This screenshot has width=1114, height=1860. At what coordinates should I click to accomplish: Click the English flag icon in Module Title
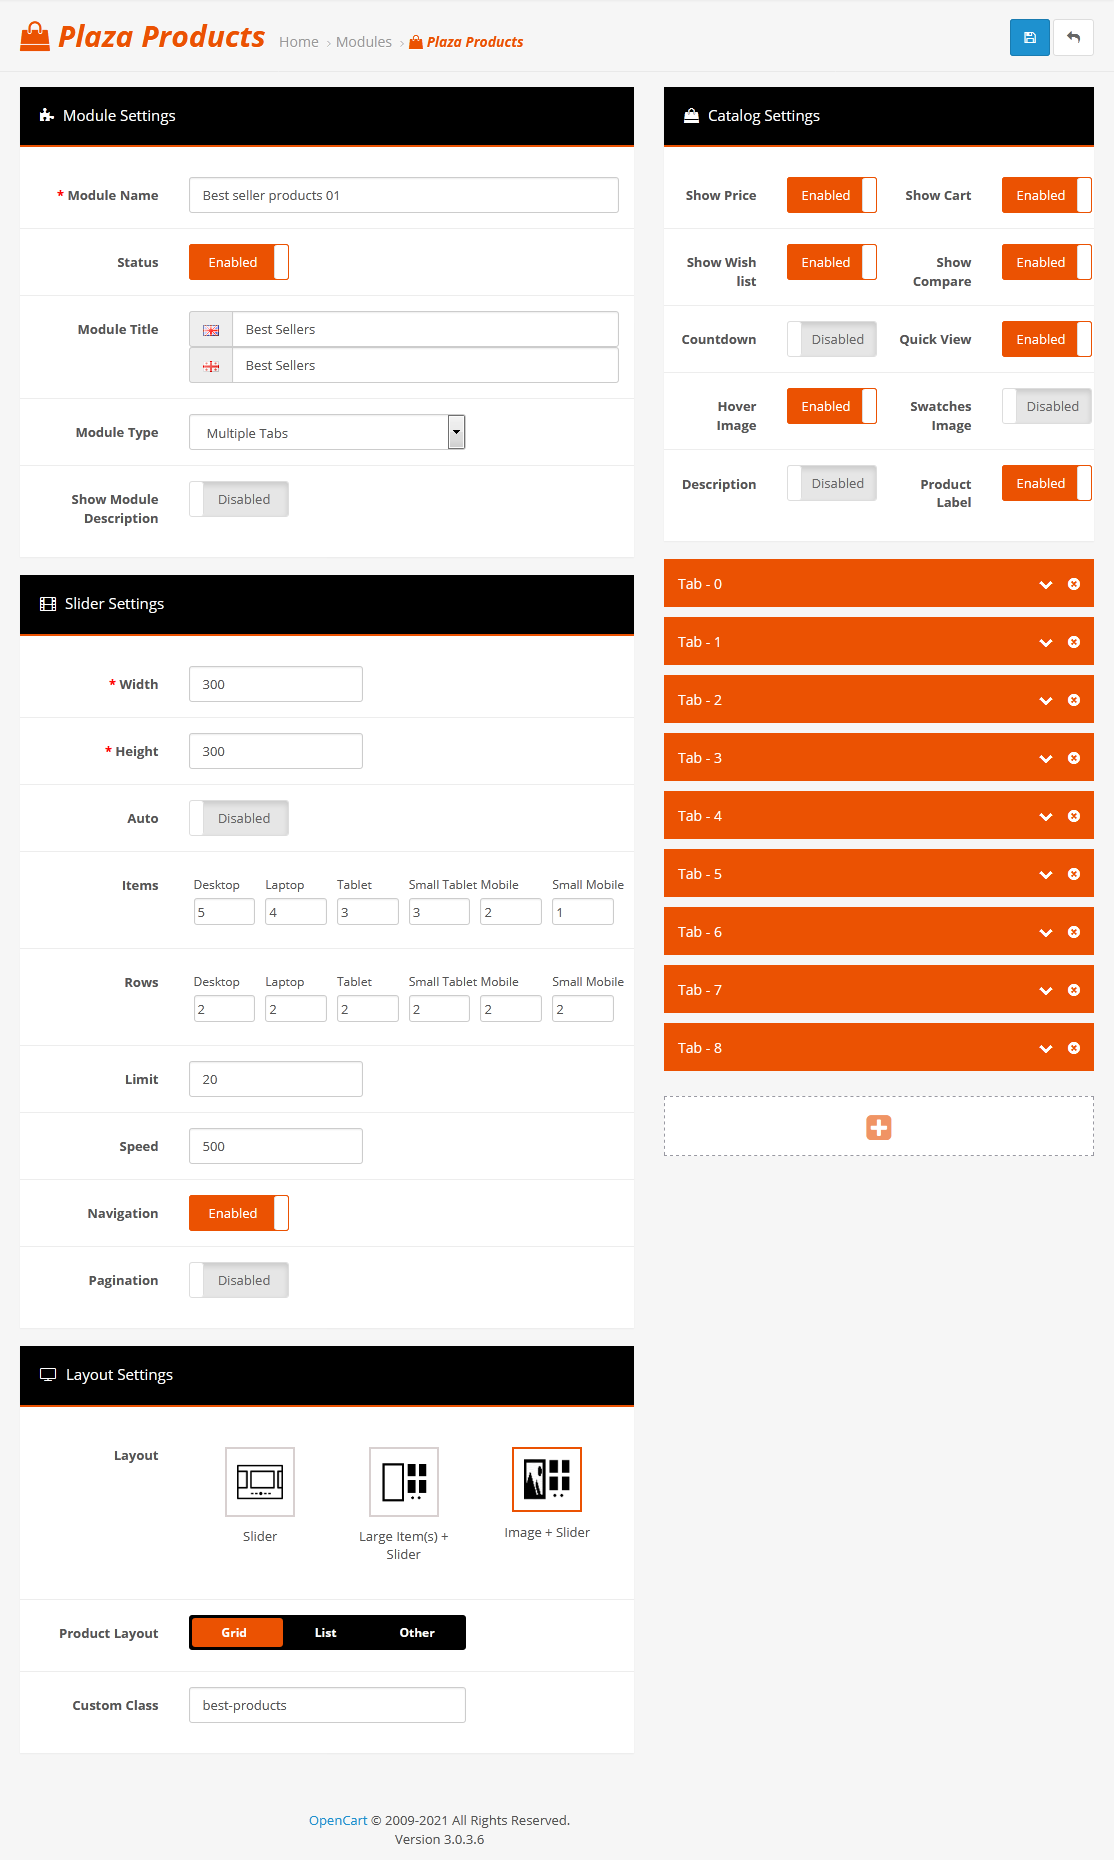(211, 330)
